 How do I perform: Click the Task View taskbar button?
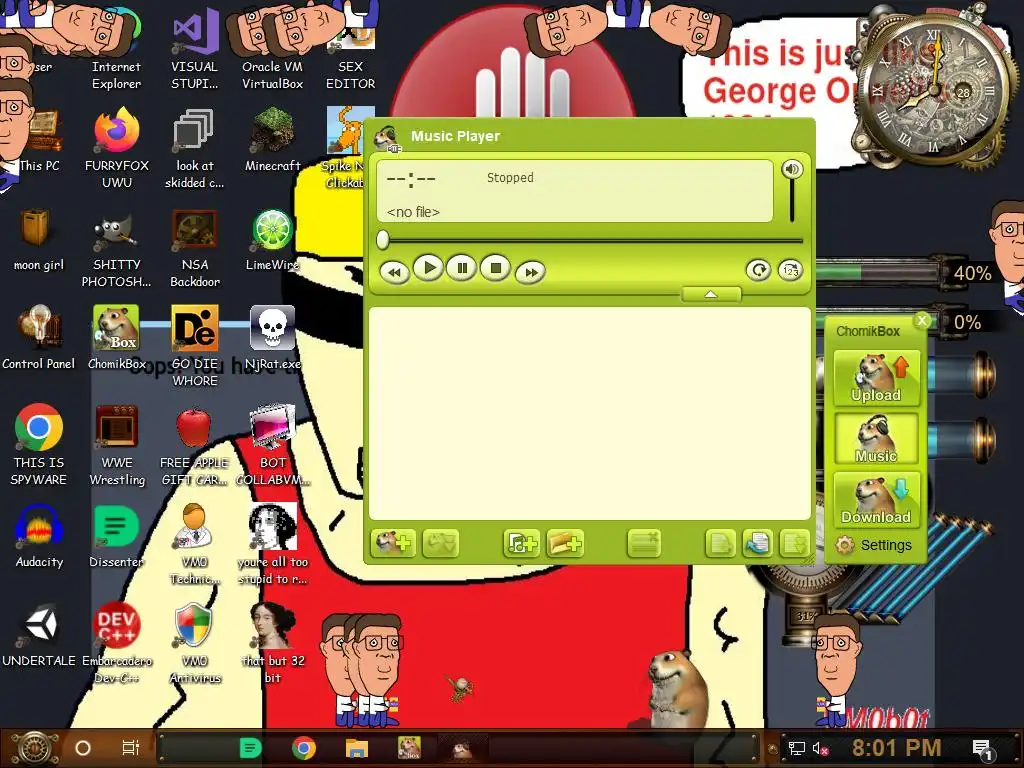coord(131,748)
